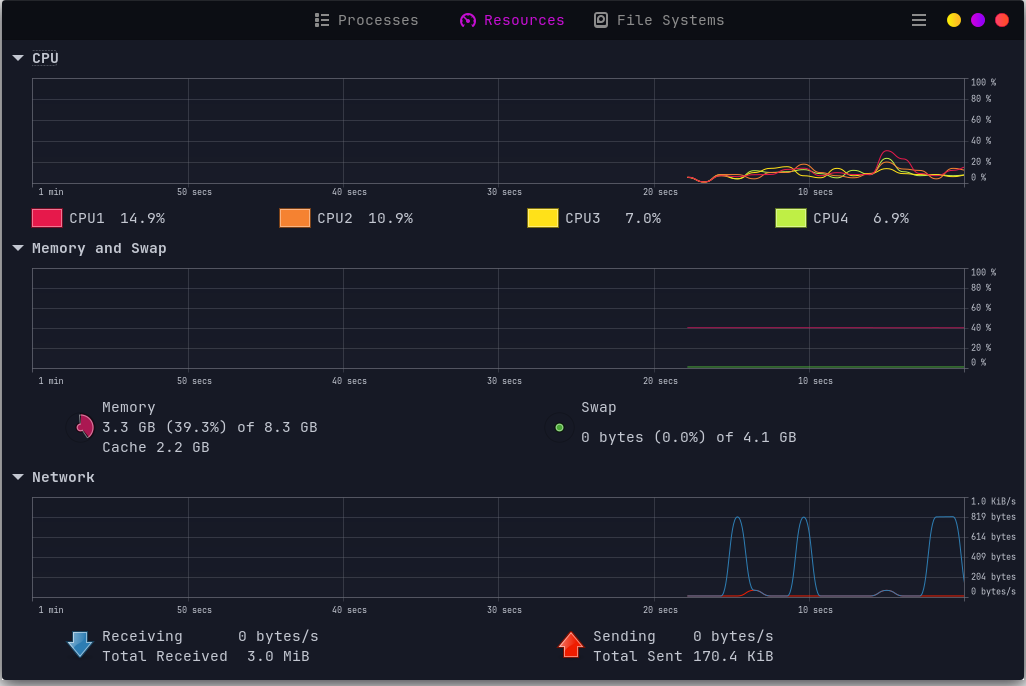The image size is (1026, 686).
Task: Click the red Sending upload arrow icon
Action: [571, 644]
